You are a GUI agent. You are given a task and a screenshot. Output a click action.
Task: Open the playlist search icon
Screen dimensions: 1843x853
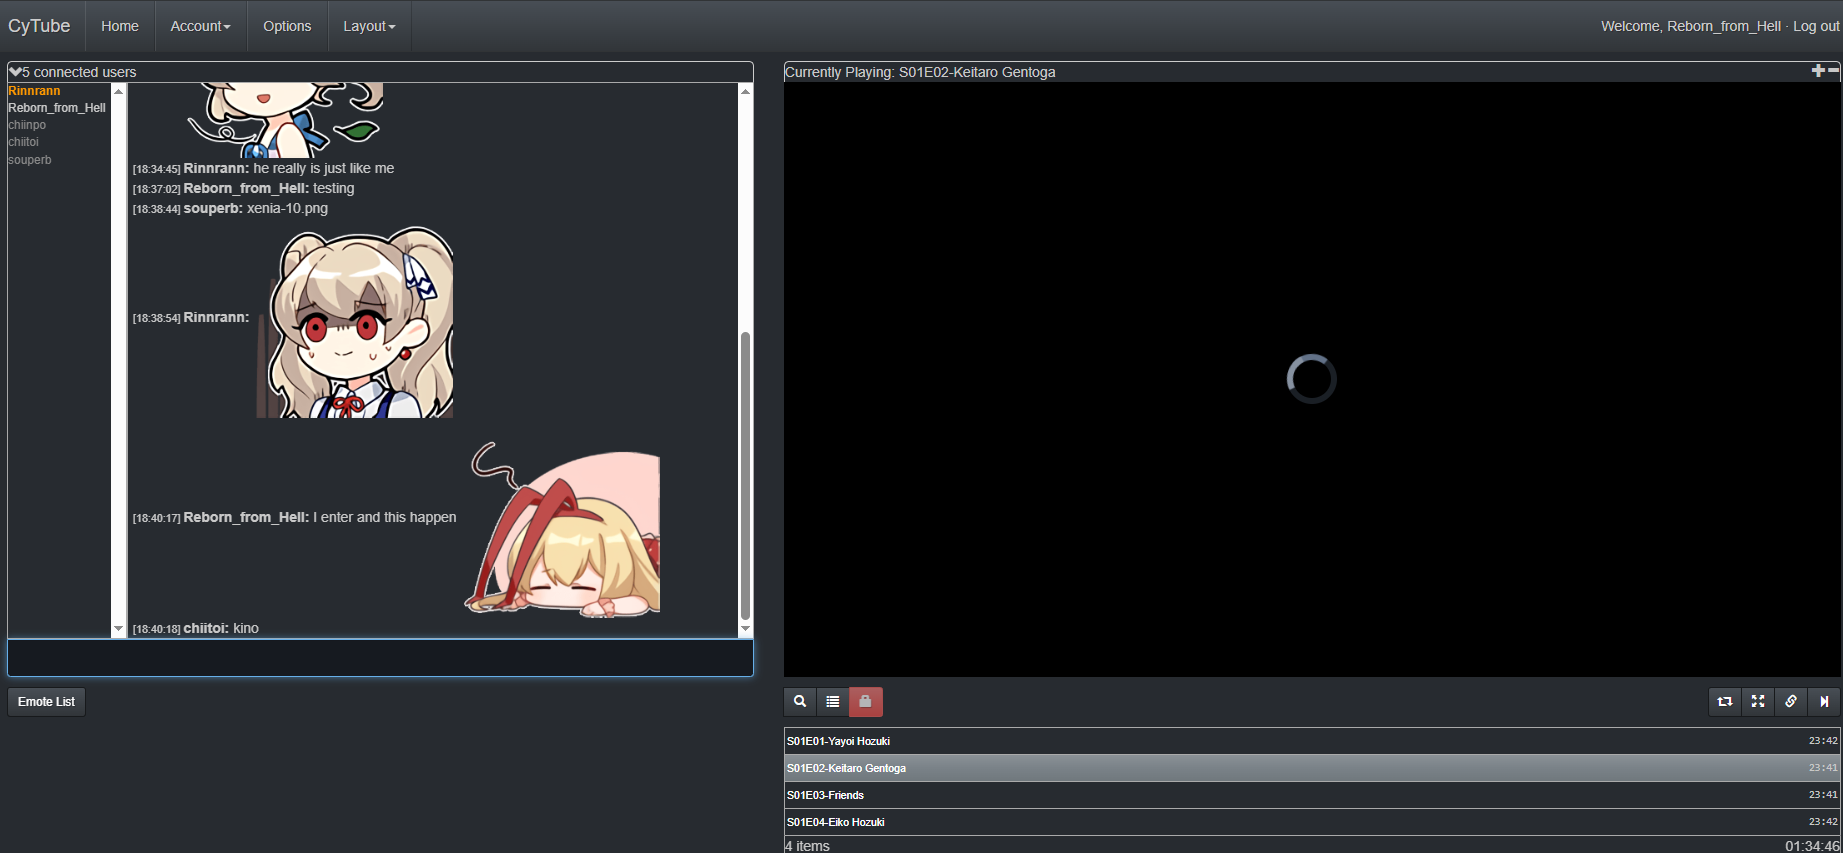pyautogui.click(x=800, y=702)
